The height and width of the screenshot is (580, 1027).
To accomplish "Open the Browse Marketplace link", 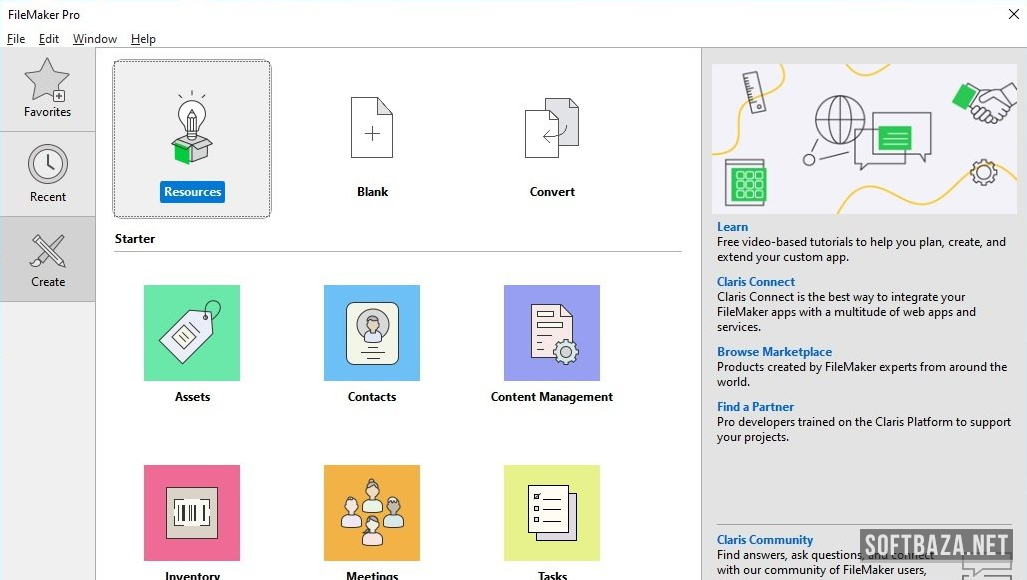I will click(x=774, y=352).
